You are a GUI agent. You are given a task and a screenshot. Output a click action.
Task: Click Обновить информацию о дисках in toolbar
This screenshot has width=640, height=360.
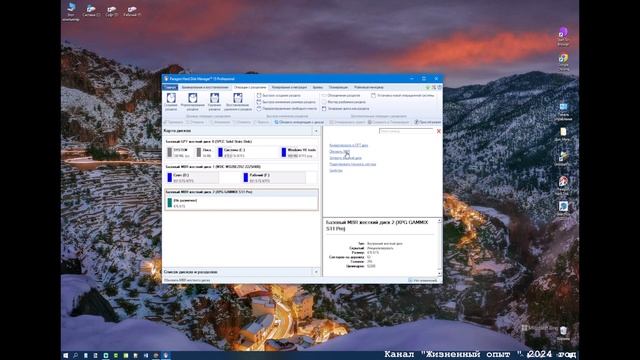[299, 122]
